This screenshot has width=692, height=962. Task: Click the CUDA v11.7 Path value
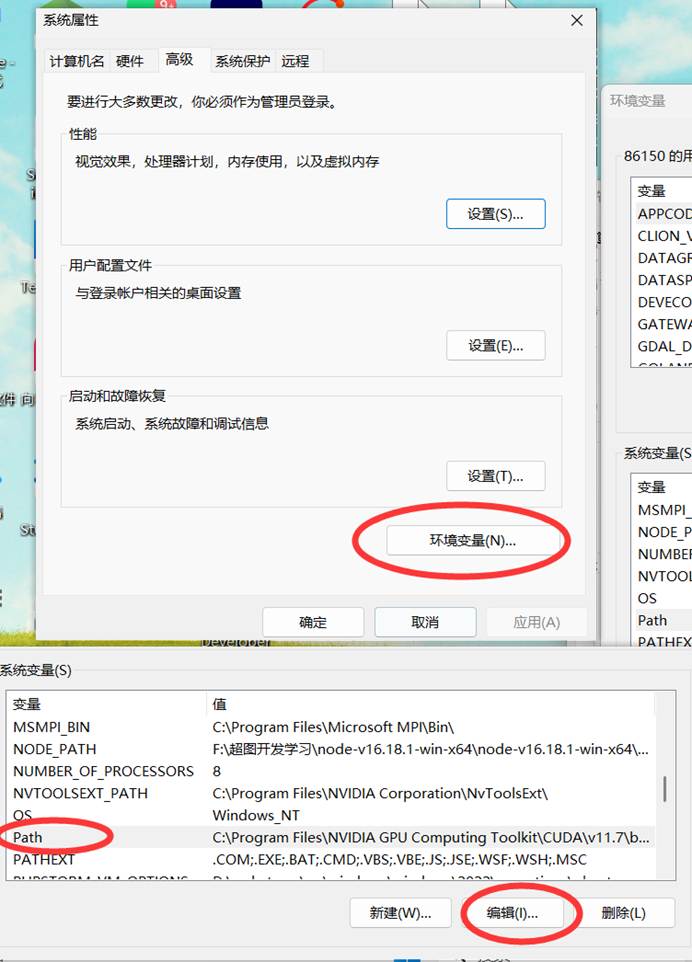pos(431,837)
